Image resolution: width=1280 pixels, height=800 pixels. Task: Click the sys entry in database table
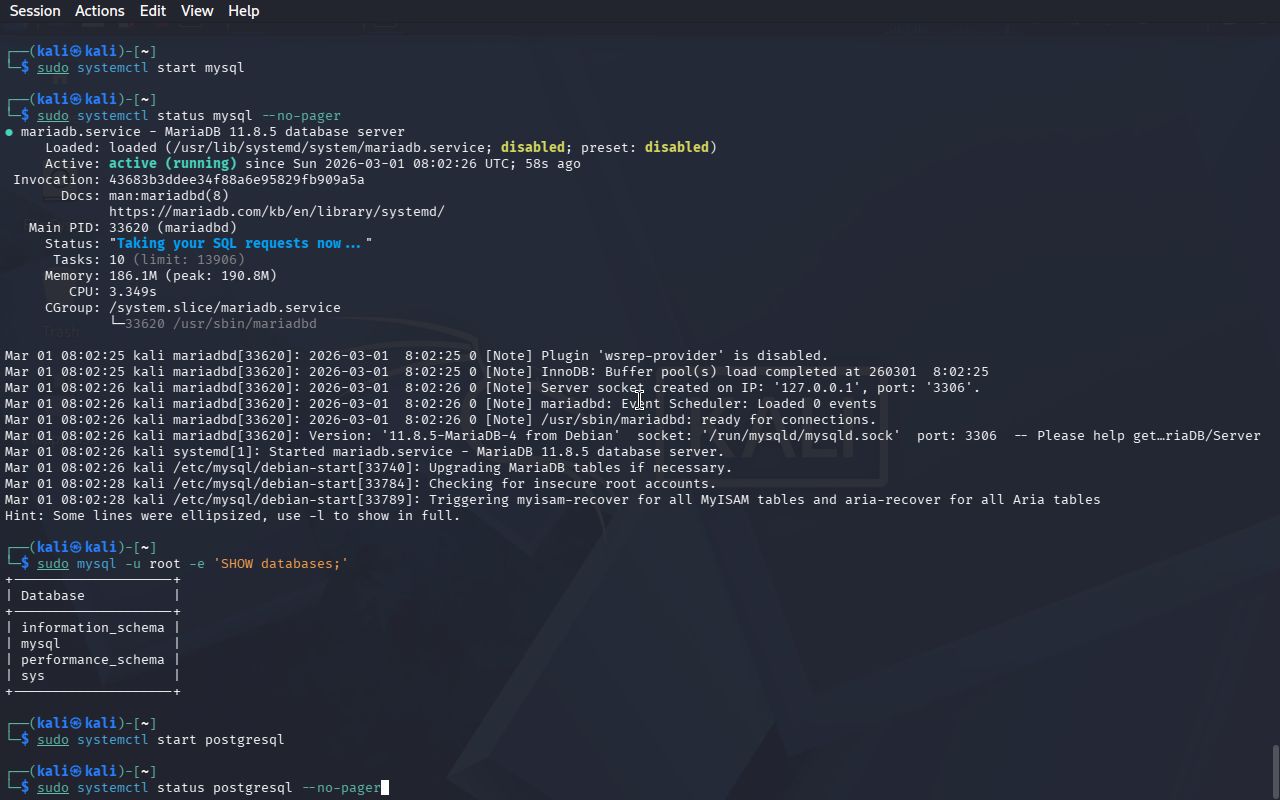[33, 676]
